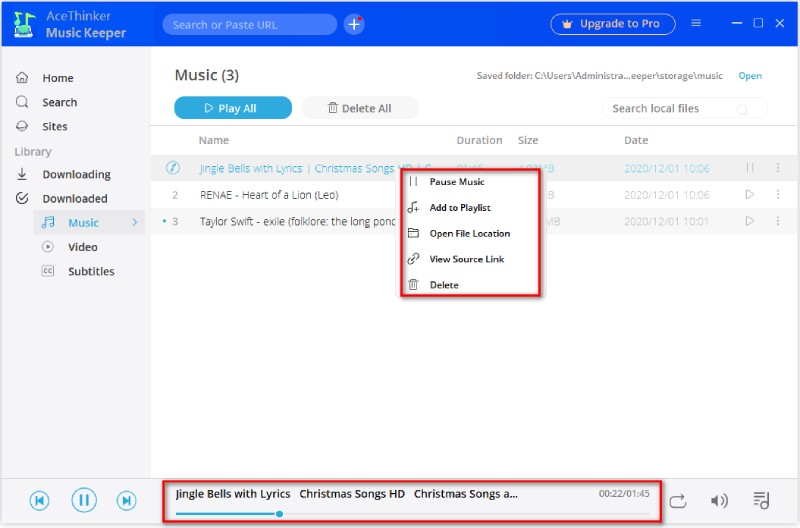Open Video category in sidebar

82,247
